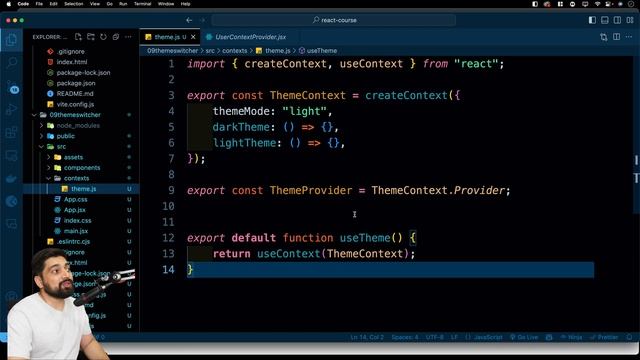The height and width of the screenshot is (360, 640).
Task: Open the Selection menu
Action: [74, 4]
